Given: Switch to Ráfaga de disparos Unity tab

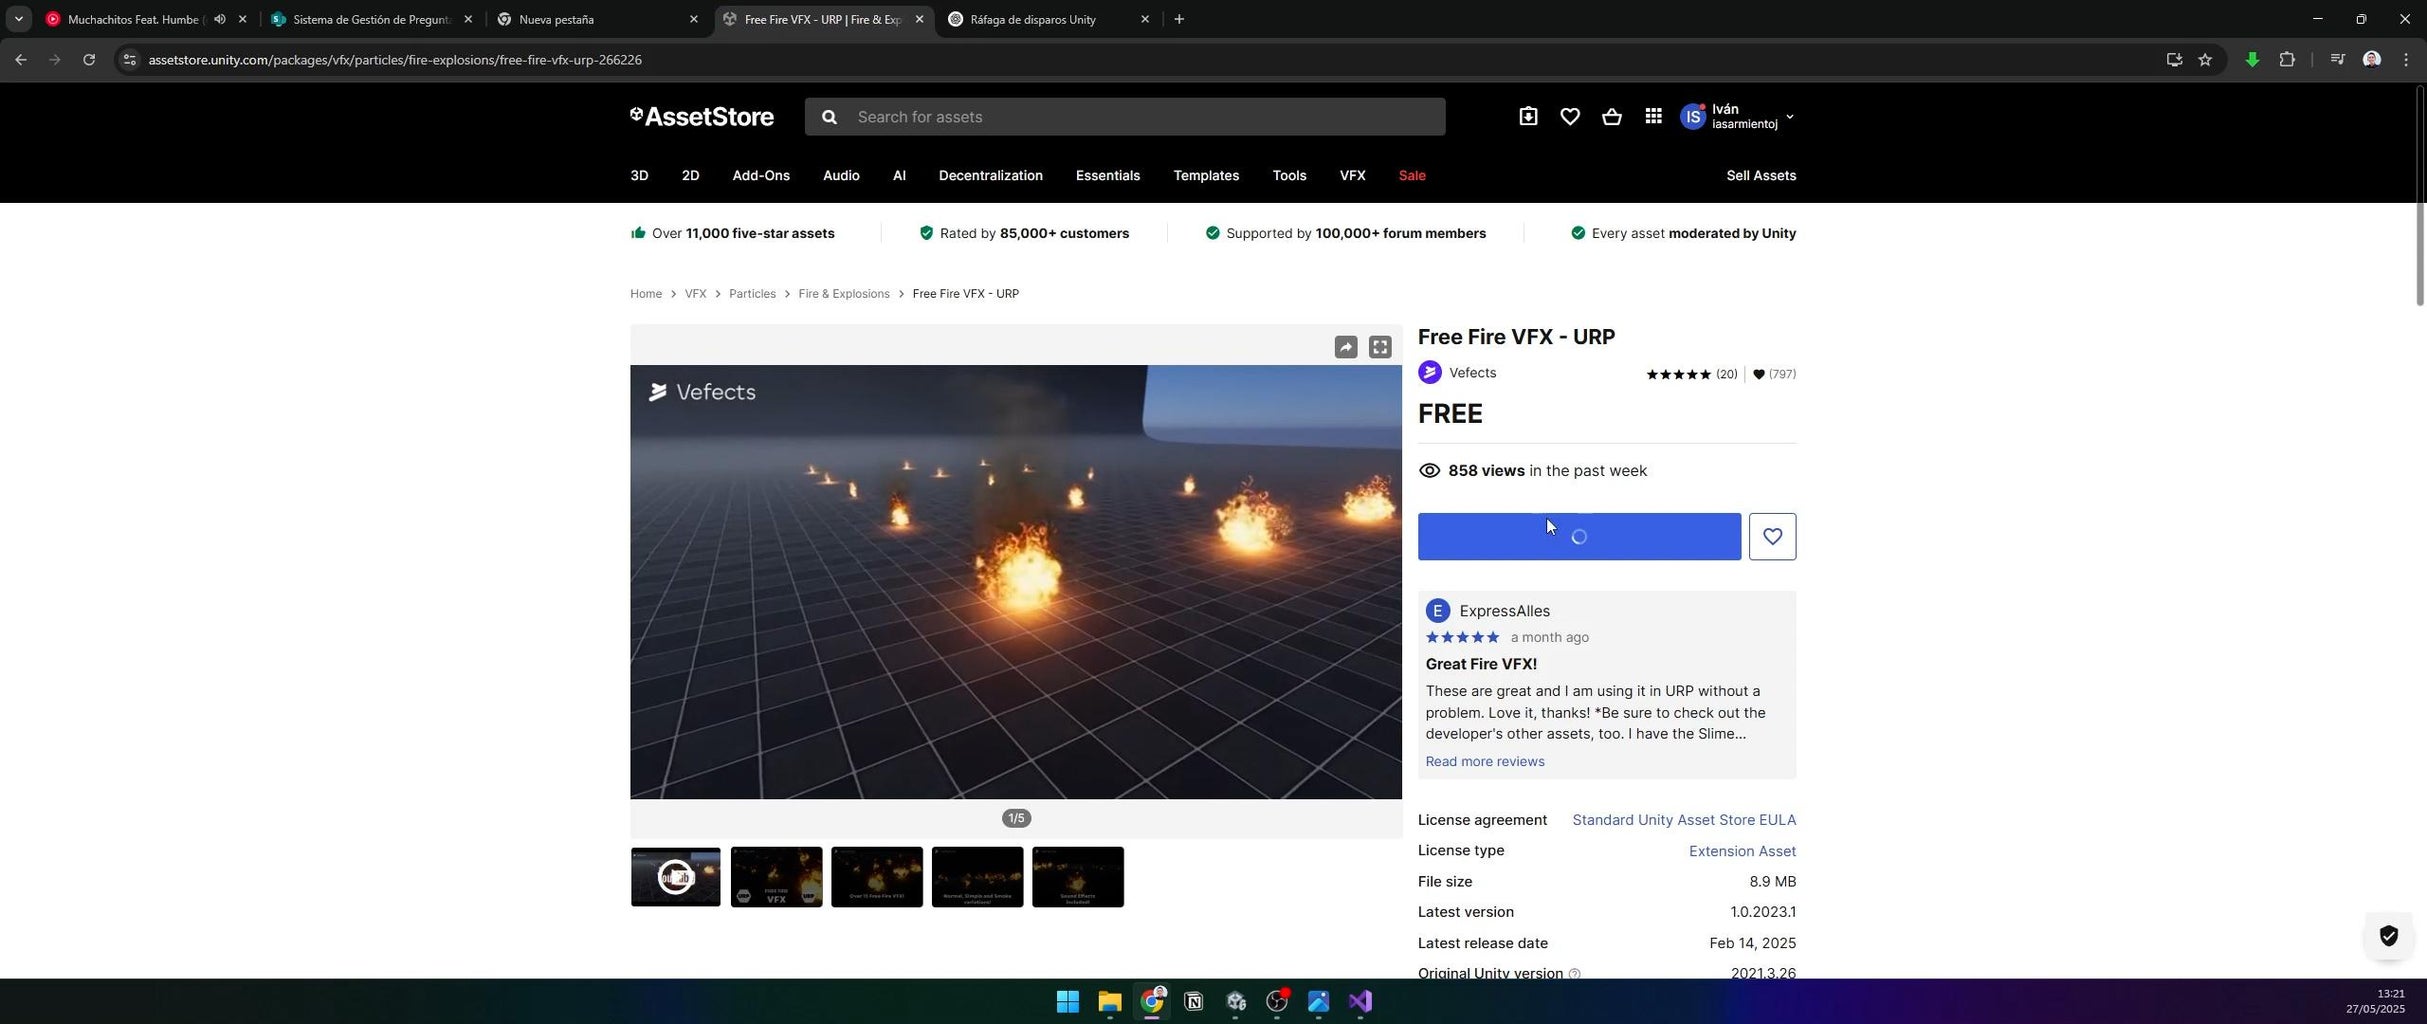Looking at the screenshot, I should pos(1048,19).
